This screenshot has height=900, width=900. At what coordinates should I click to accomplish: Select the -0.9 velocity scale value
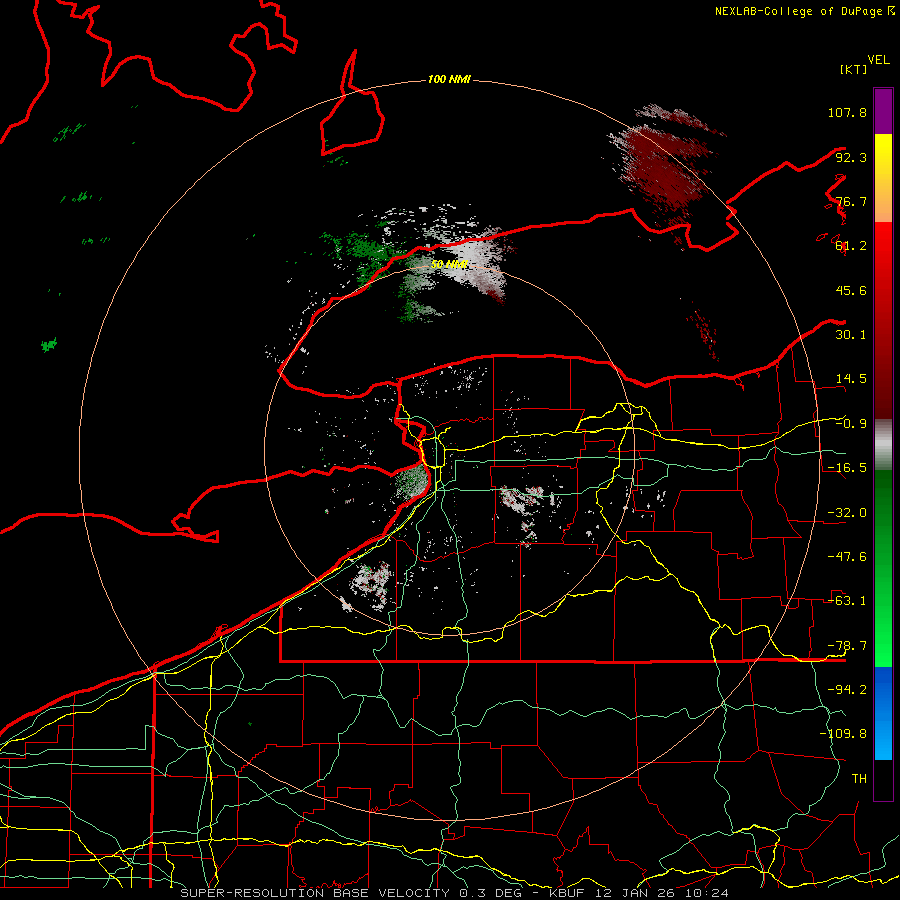[851, 424]
